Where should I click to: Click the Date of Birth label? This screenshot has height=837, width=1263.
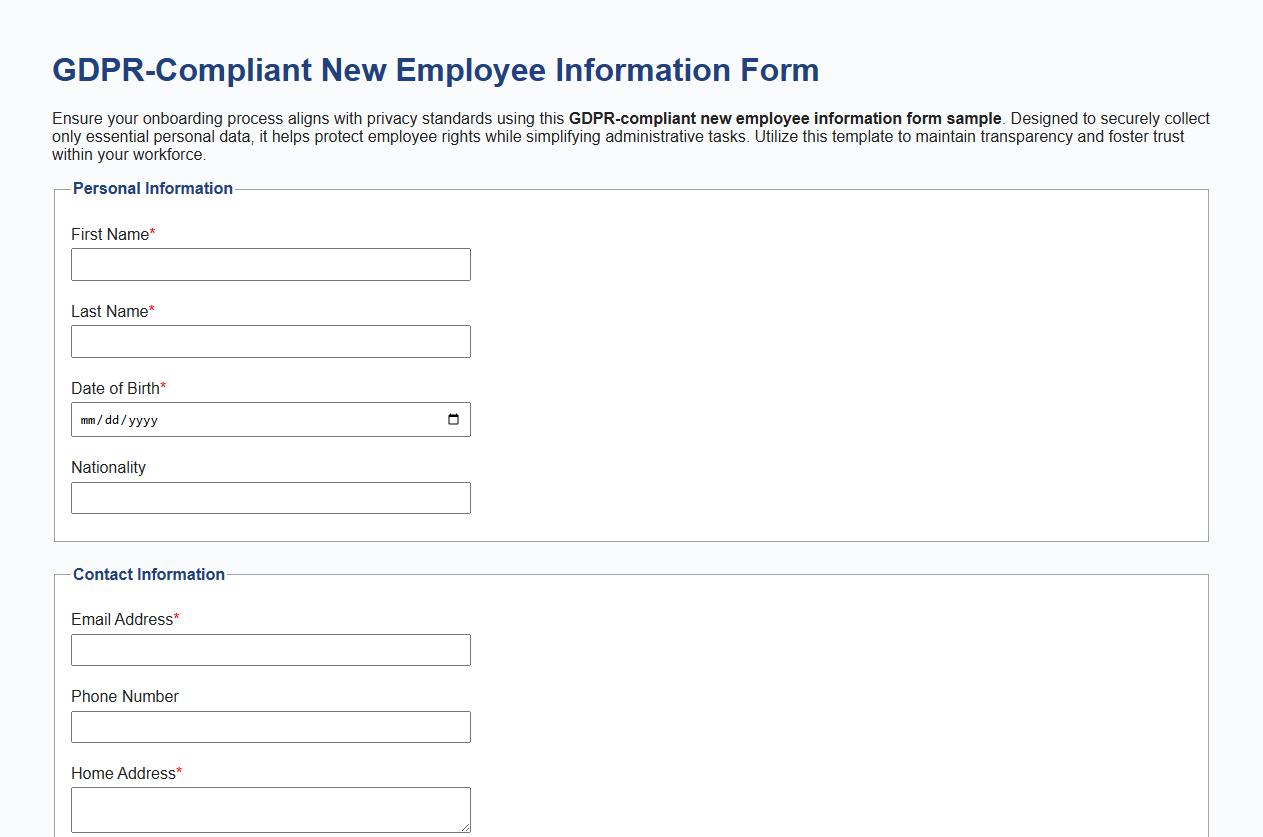pos(113,388)
